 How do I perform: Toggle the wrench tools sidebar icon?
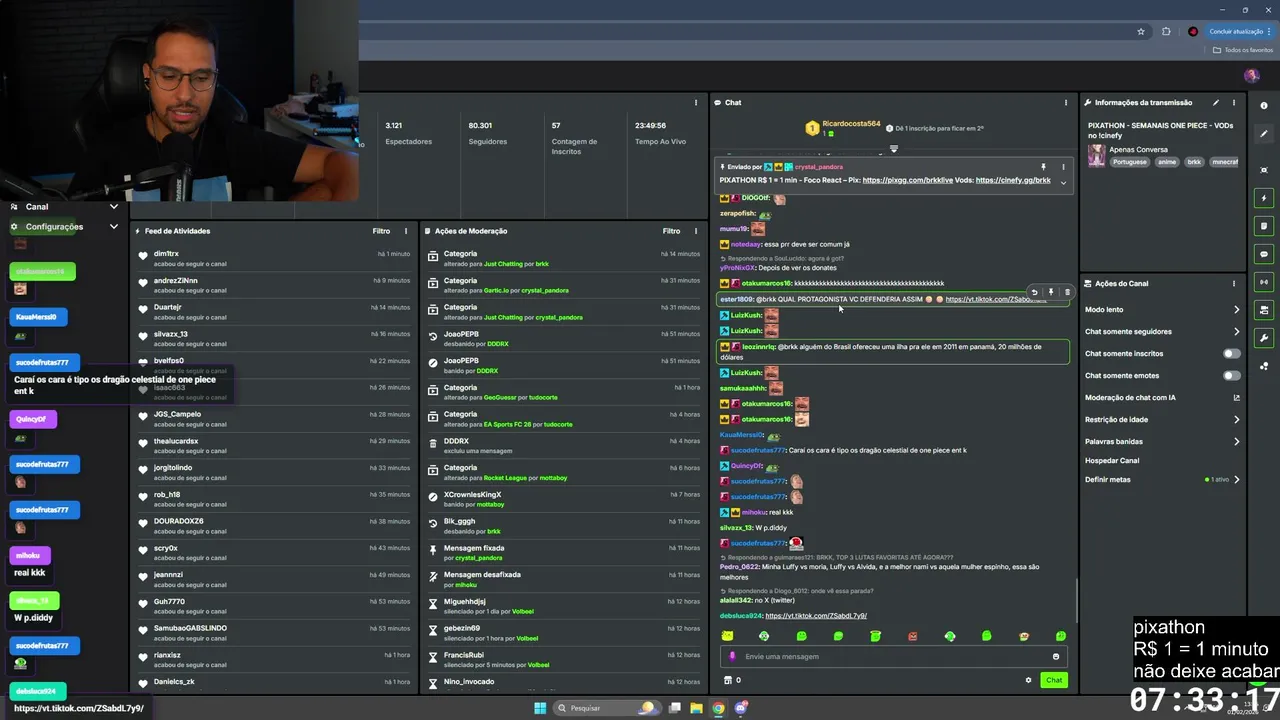pyautogui.click(x=1264, y=338)
